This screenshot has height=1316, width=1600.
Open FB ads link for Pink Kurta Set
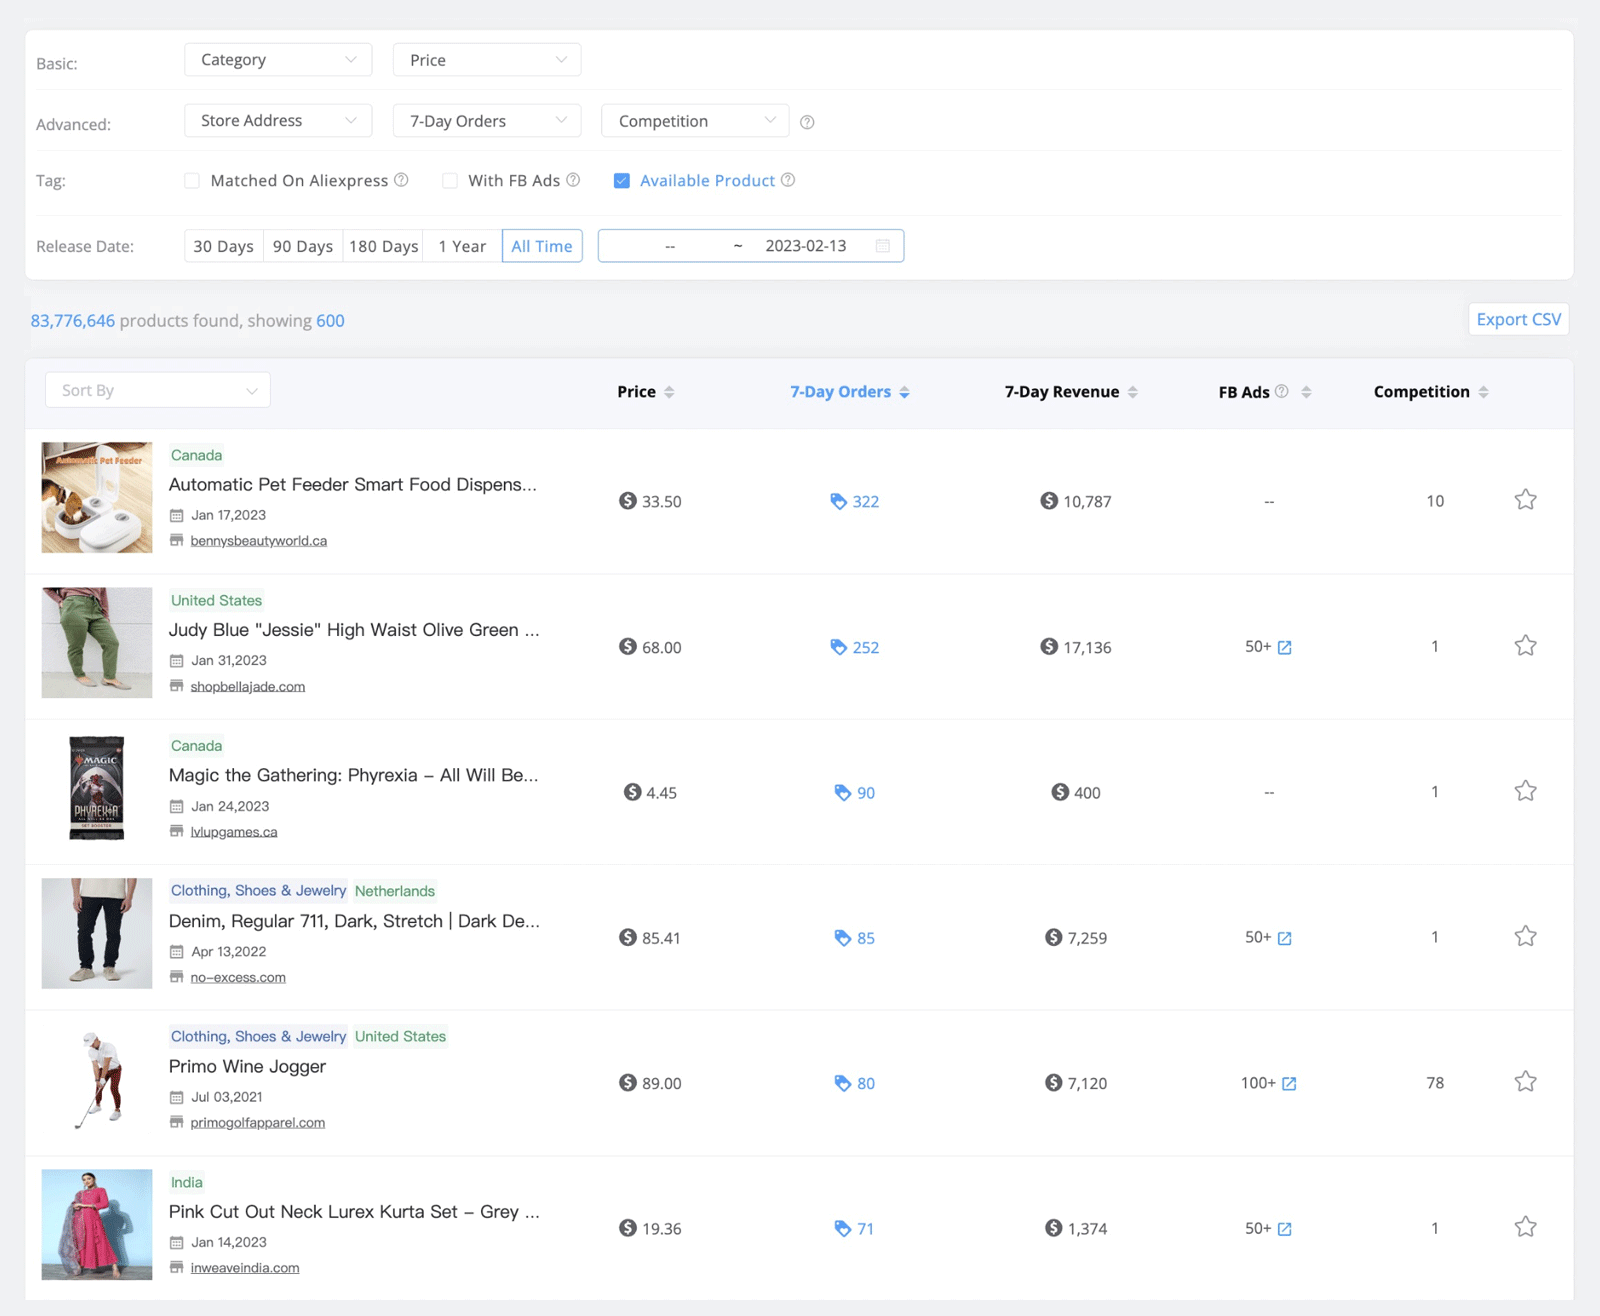(x=1285, y=1229)
